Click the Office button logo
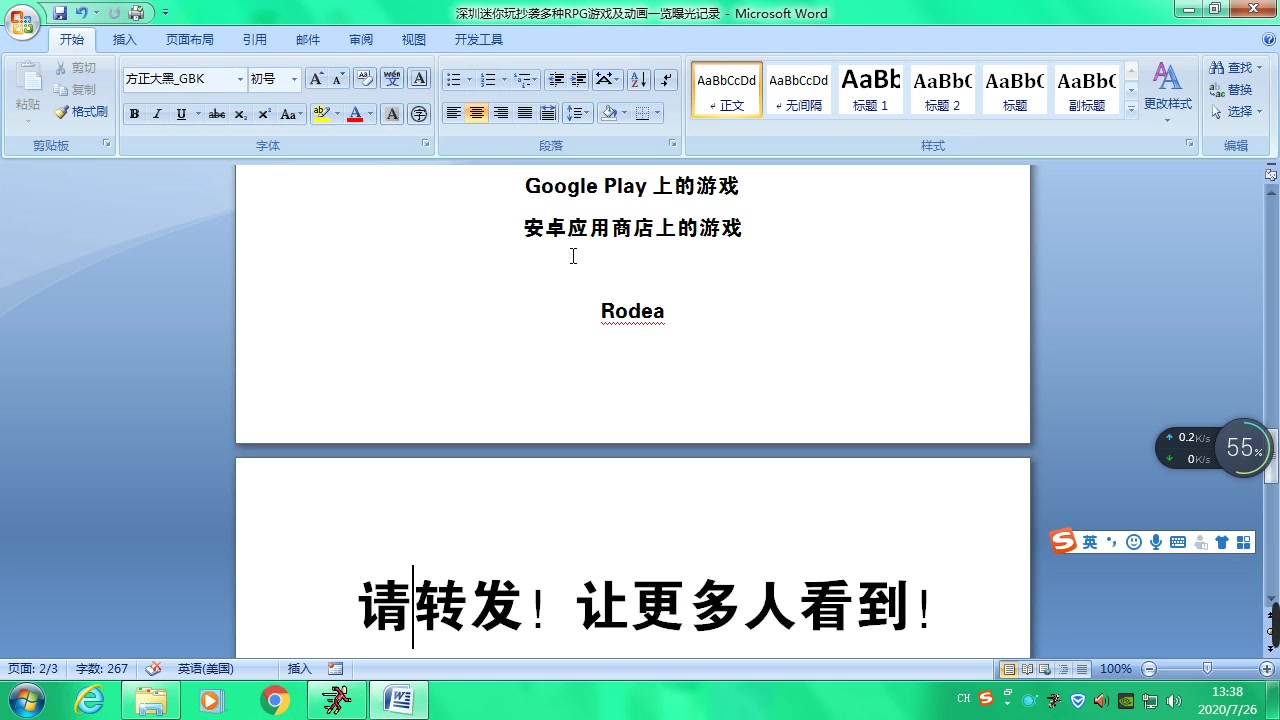1280x720 pixels. click(x=22, y=20)
